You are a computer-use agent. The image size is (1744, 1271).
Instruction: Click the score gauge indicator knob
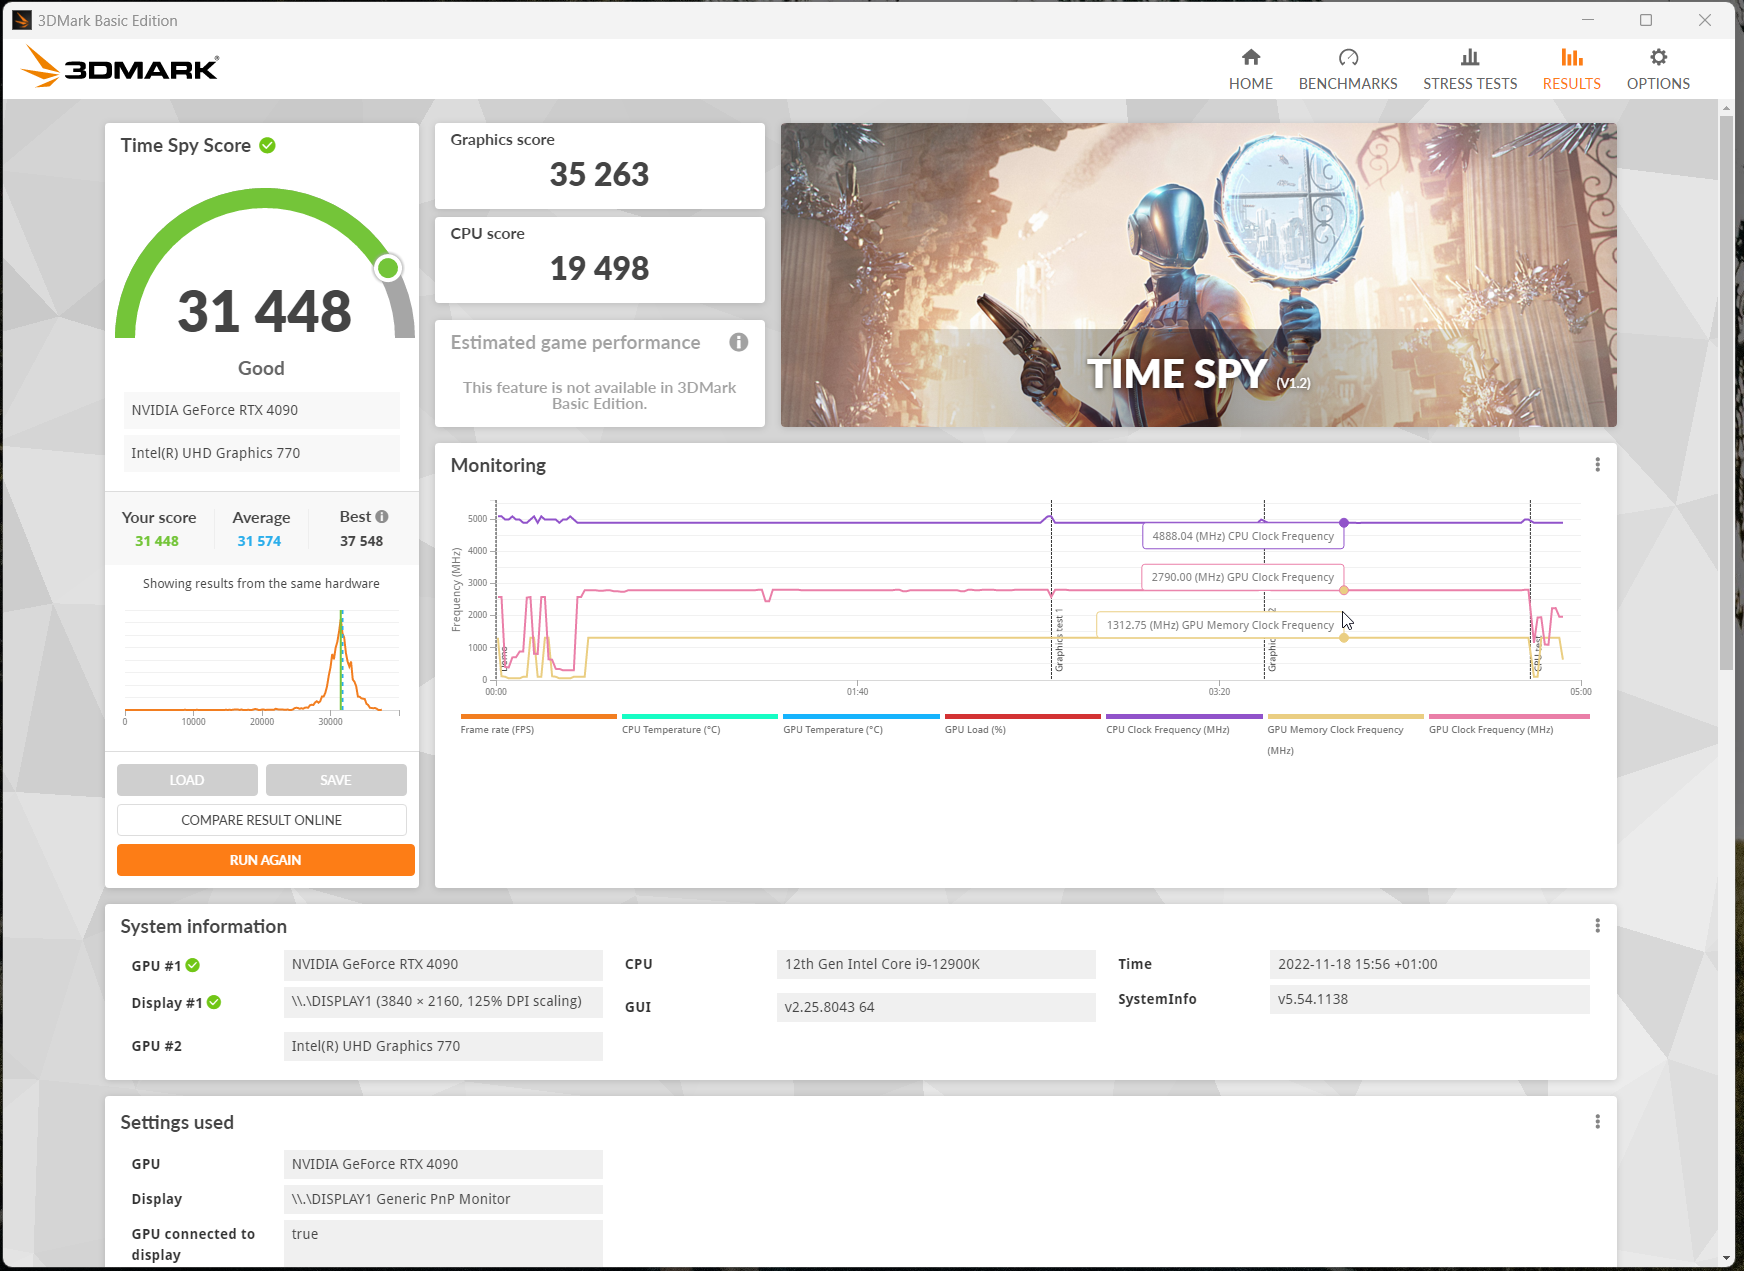[388, 268]
